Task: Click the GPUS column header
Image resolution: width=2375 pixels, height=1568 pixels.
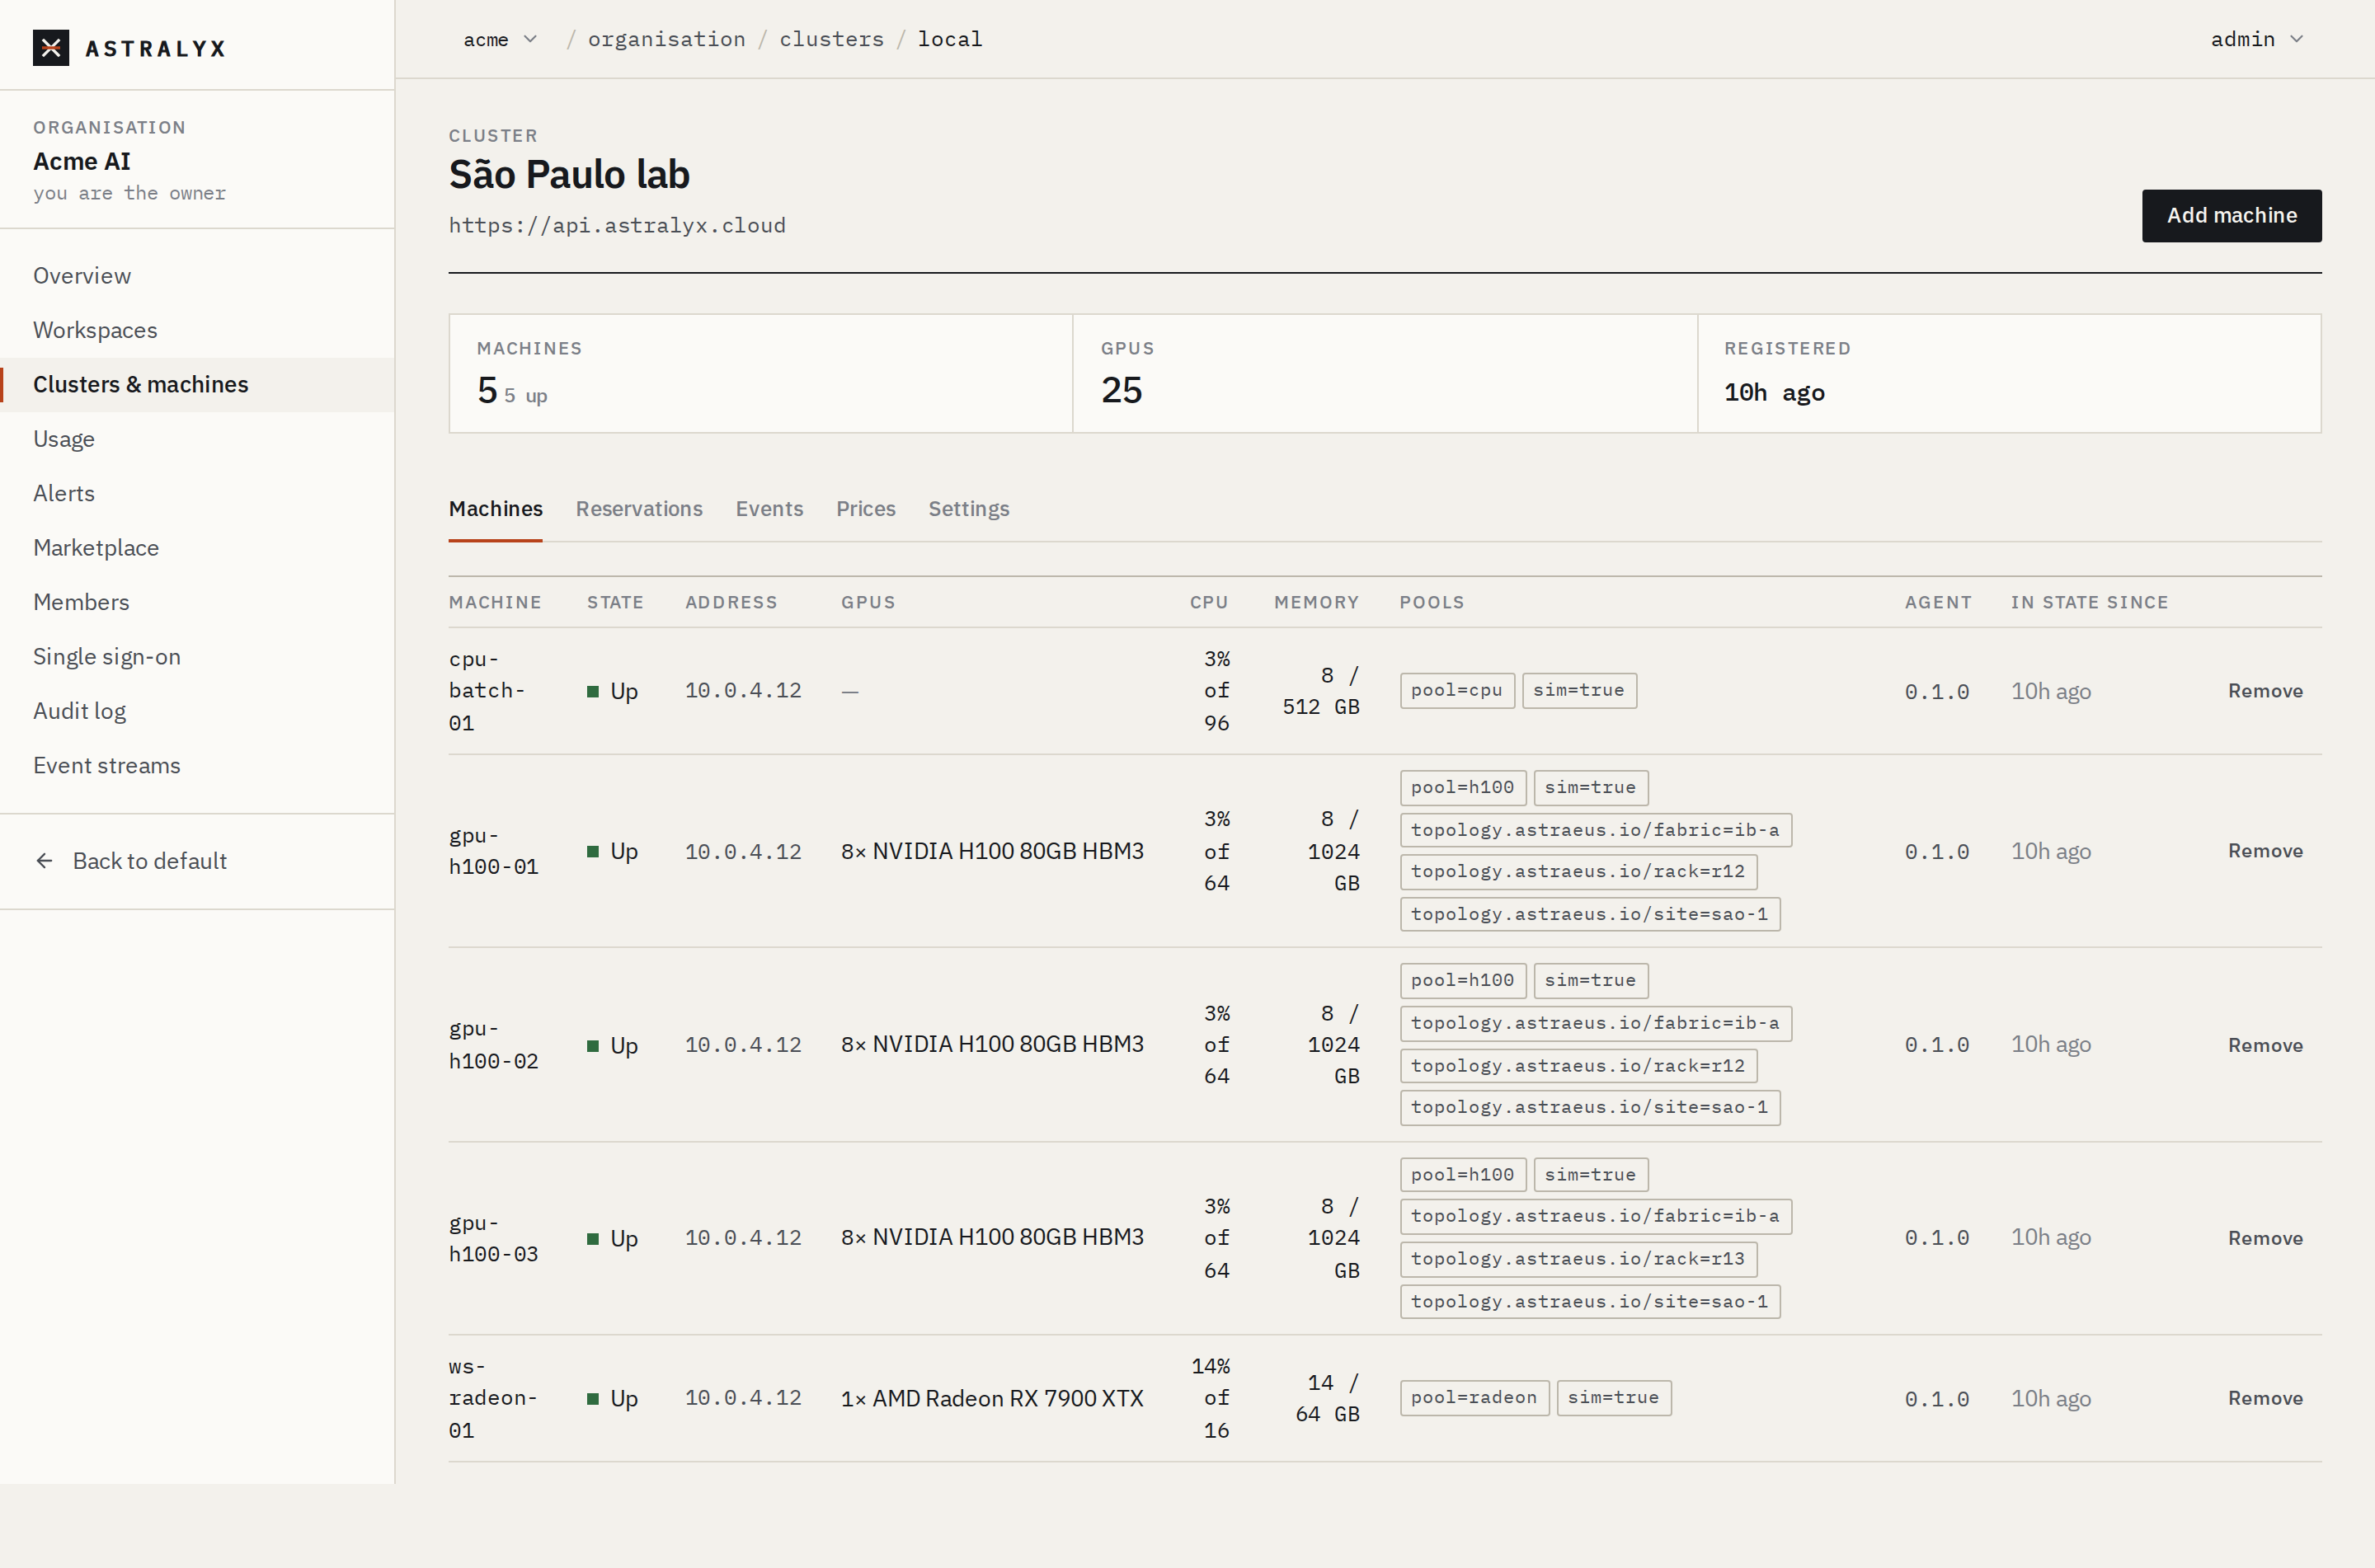Action: pos(868,602)
